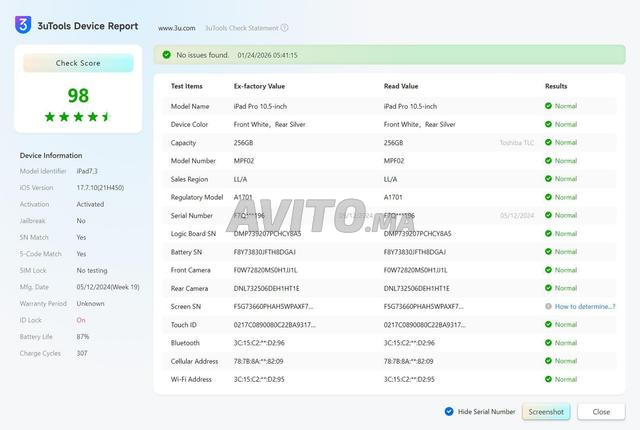Click the gray question icon in Screen SN row

[548, 306]
